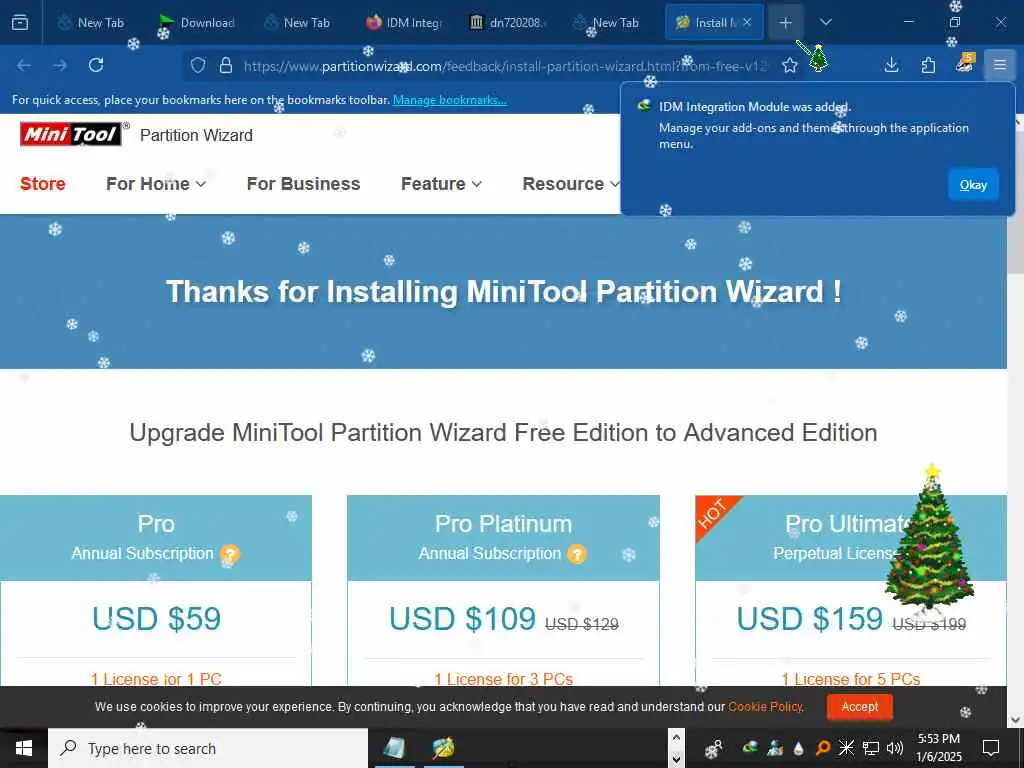Open the Store menu item
This screenshot has width=1024, height=768.
click(42, 184)
